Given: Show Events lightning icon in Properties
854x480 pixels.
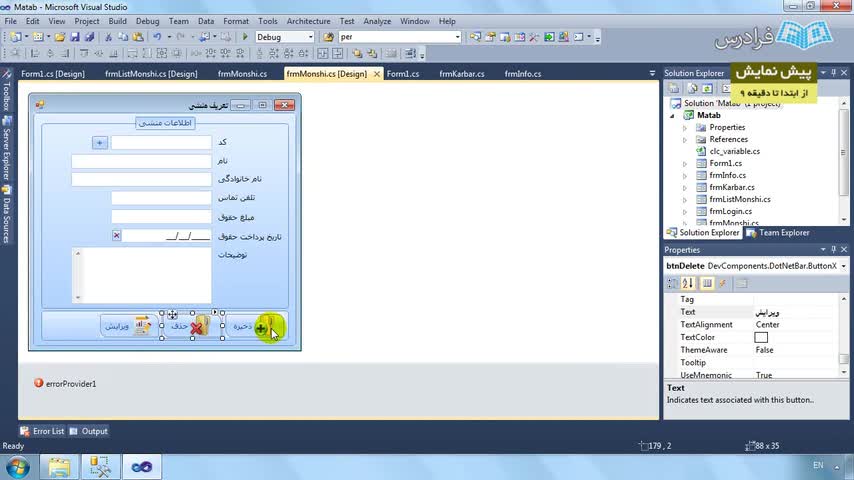Looking at the screenshot, I should 723,283.
